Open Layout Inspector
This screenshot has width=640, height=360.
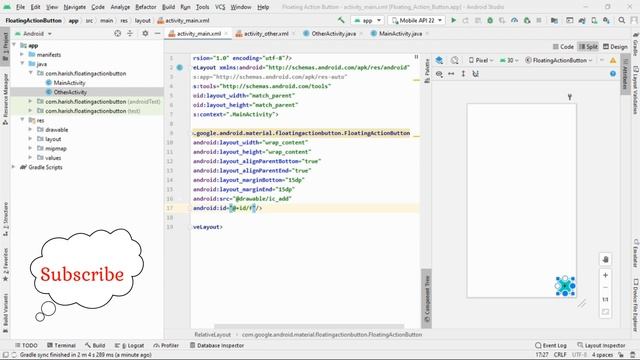pos(601,345)
